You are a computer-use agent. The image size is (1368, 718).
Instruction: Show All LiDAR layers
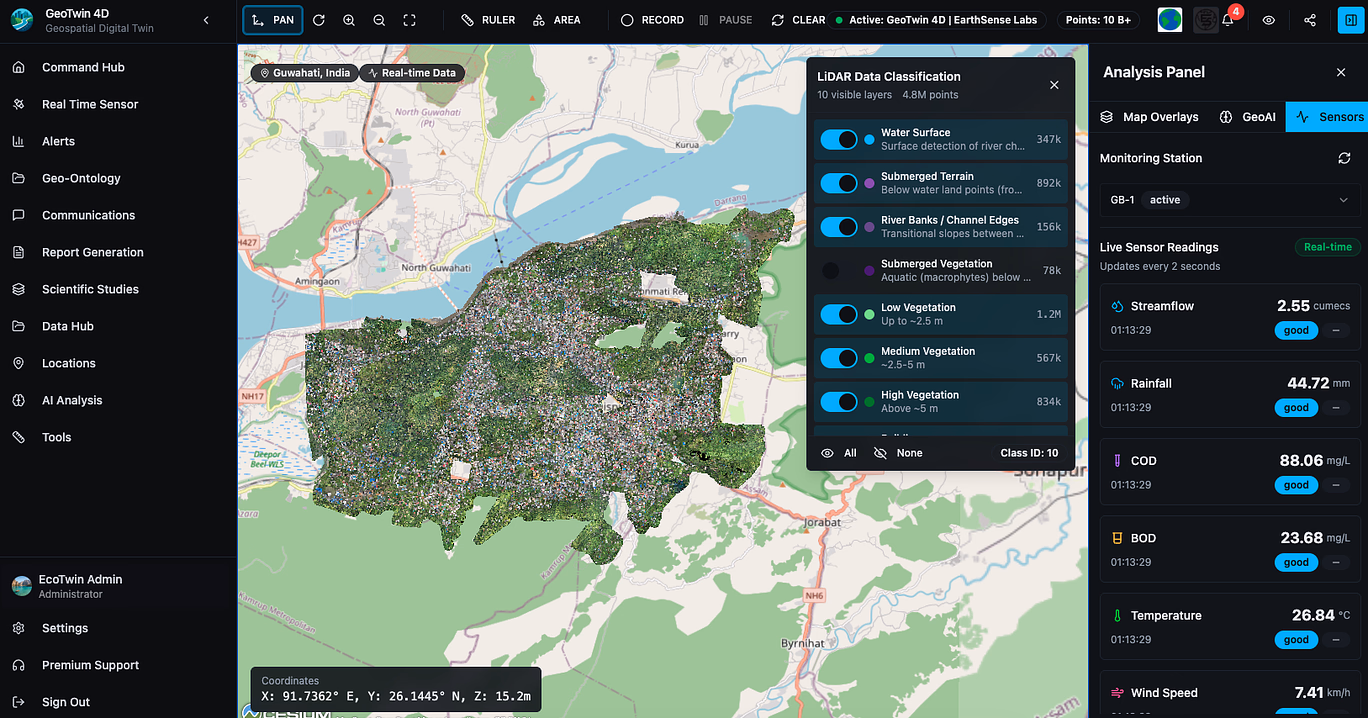pos(839,453)
